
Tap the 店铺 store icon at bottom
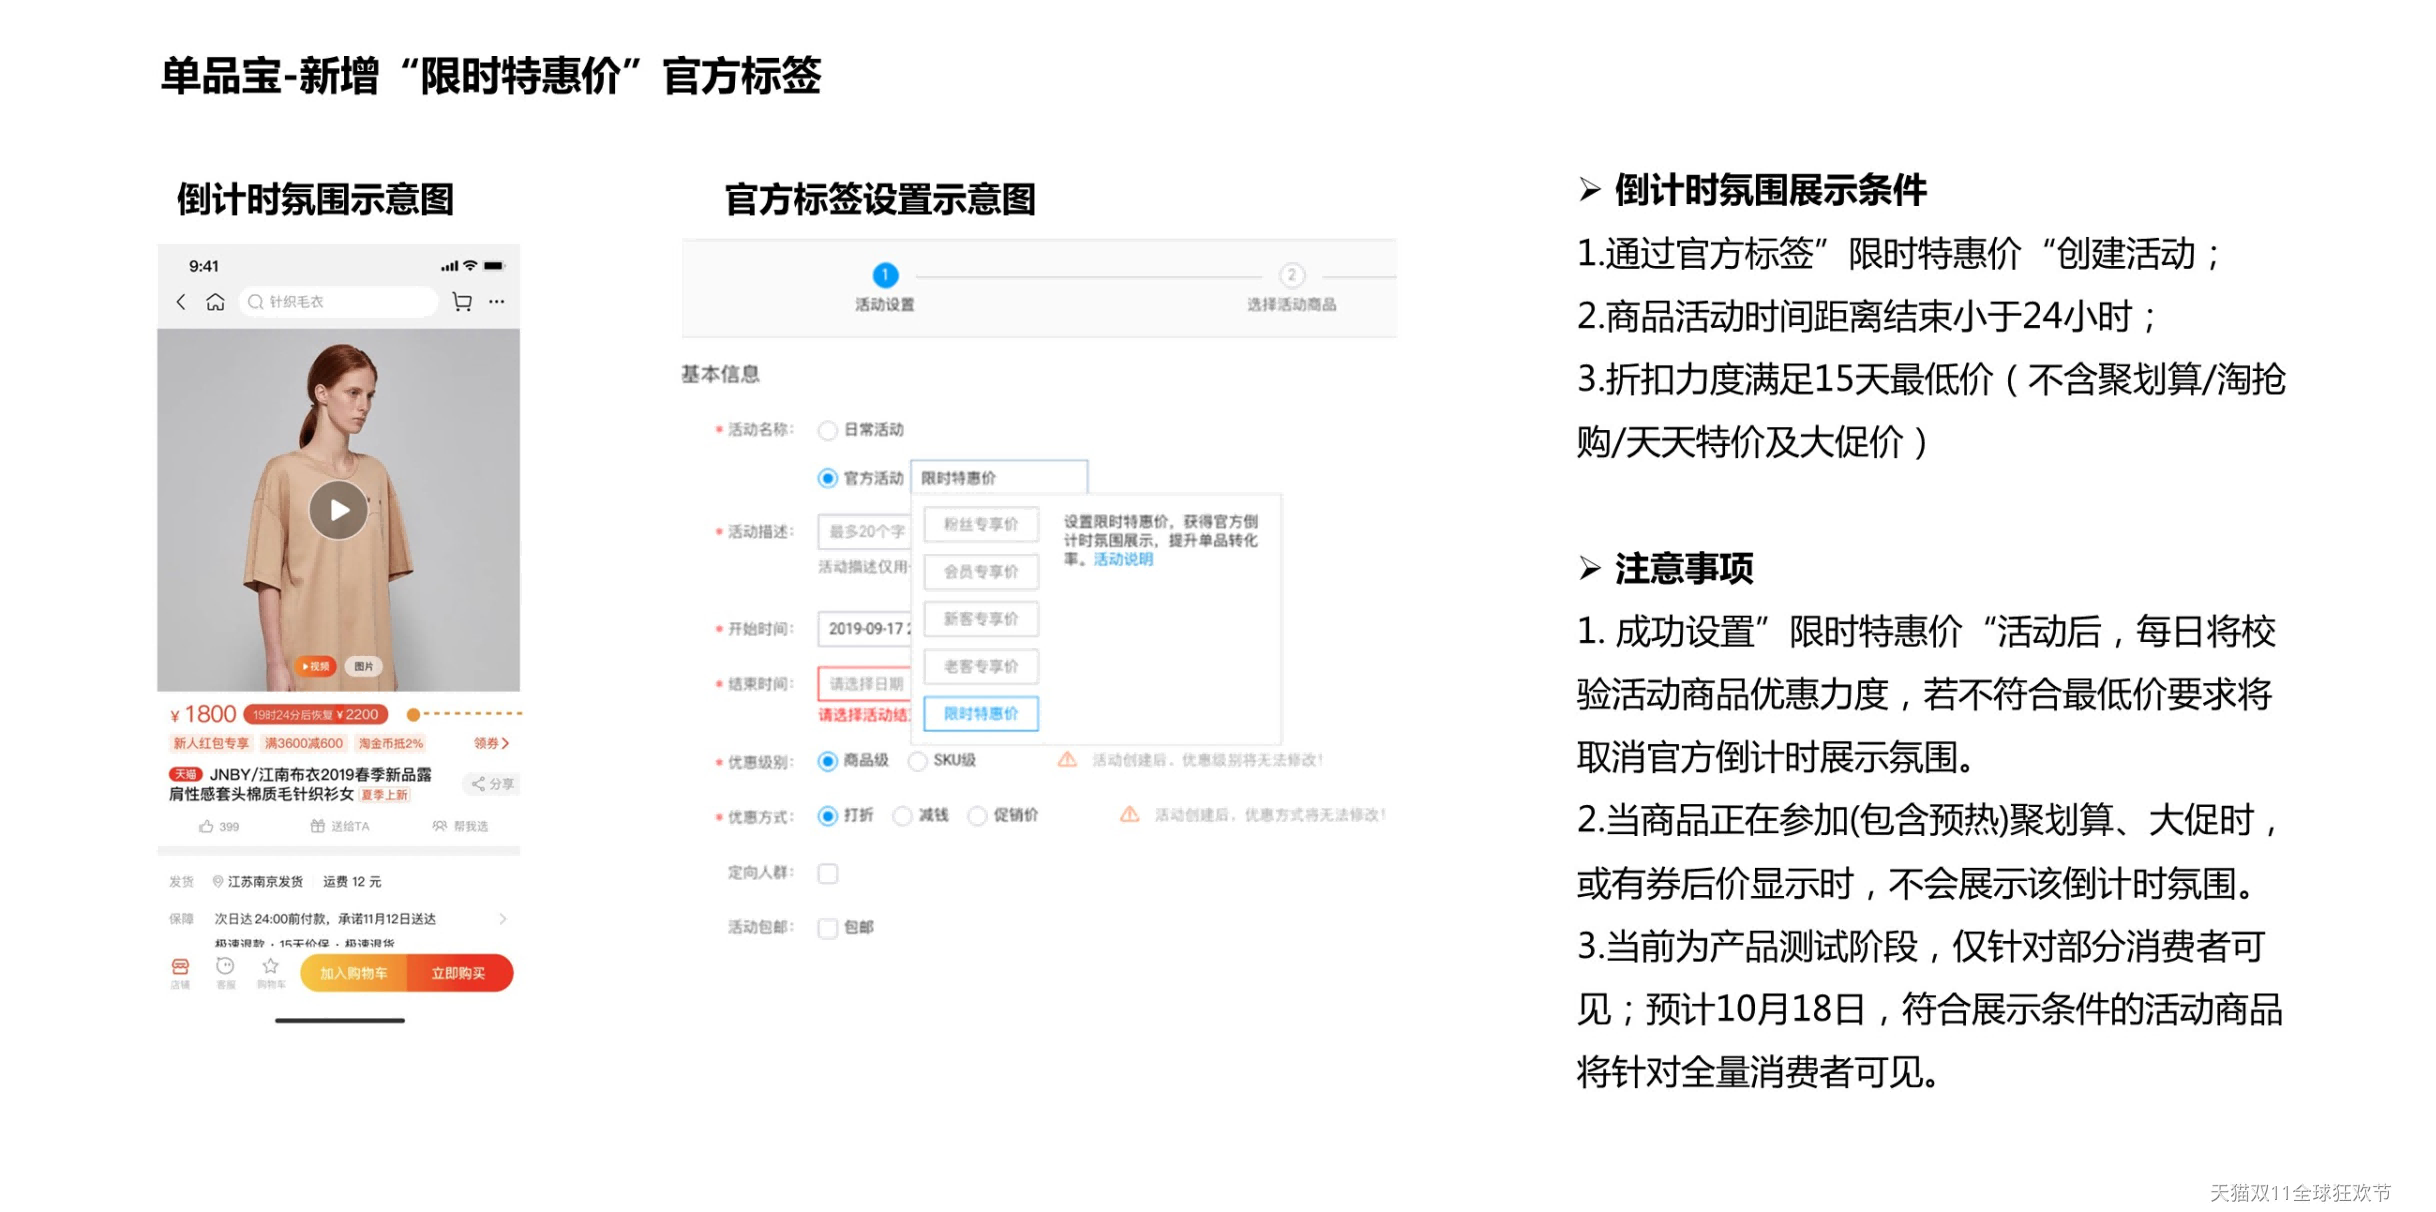(180, 968)
